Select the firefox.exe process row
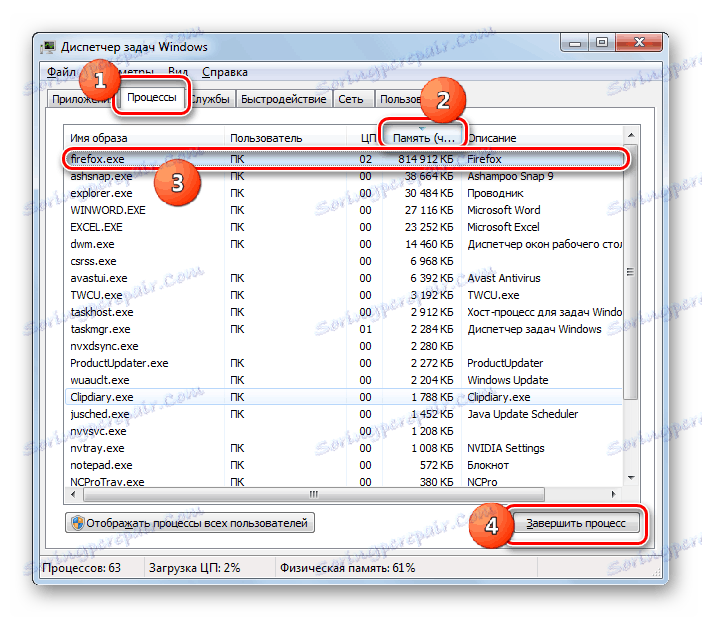Viewport: 702px width, 618px height. [344, 159]
